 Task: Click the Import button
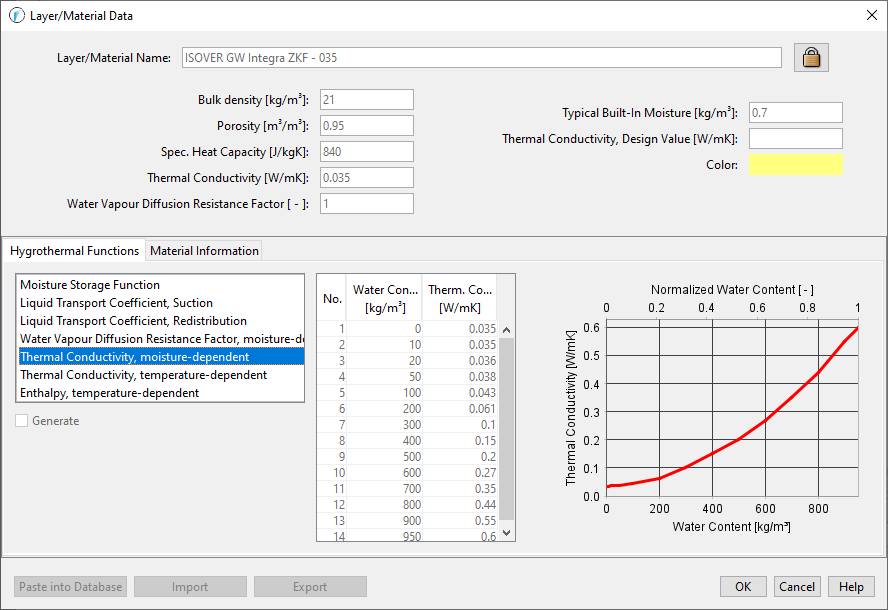(190, 586)
